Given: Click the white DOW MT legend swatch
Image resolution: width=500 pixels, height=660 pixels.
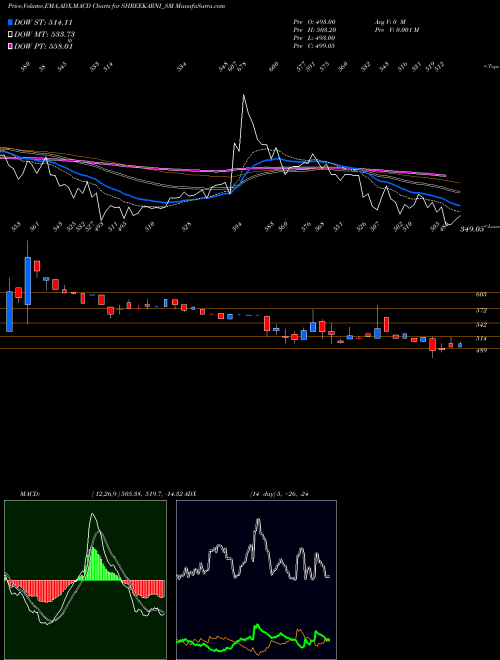Looking at the screenshot, I should [x=10, y=34].
